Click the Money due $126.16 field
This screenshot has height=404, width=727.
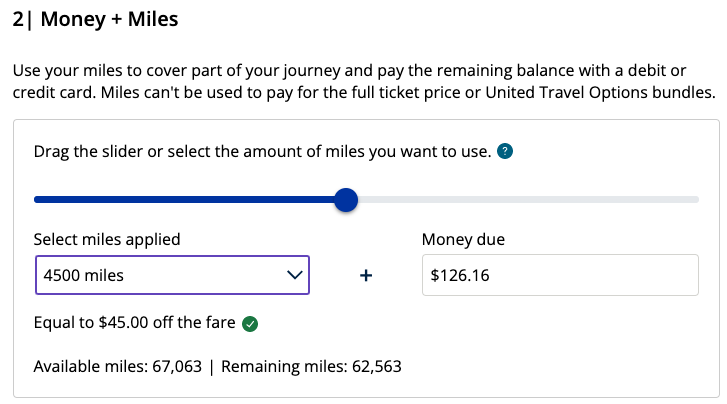pyautogui.click(x=559, y=275)
